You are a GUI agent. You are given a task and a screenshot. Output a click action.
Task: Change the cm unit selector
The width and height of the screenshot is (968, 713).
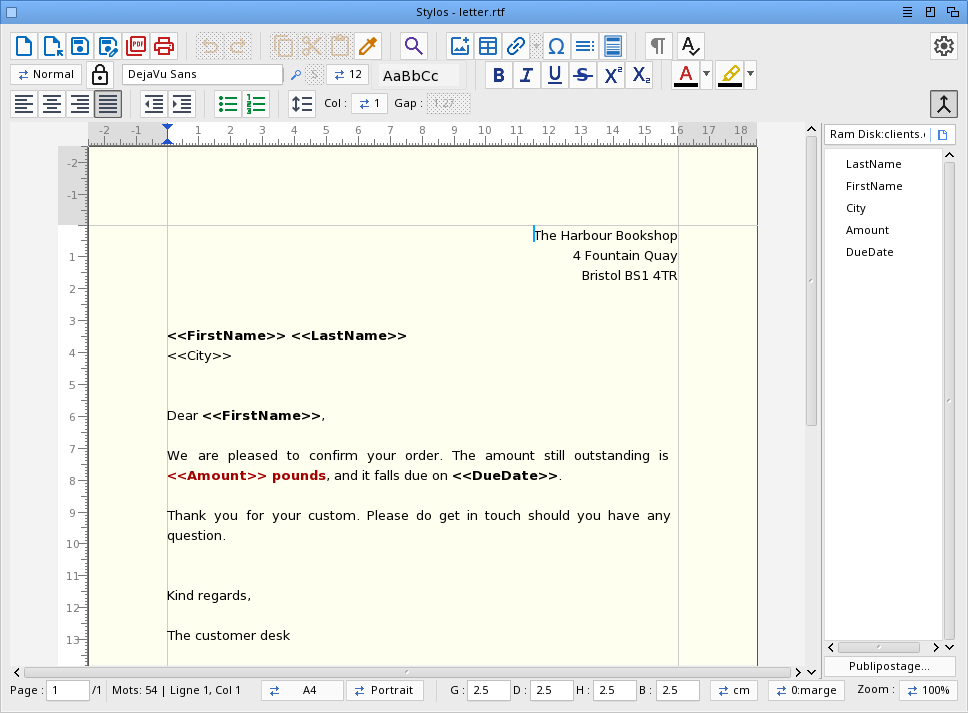734,690
